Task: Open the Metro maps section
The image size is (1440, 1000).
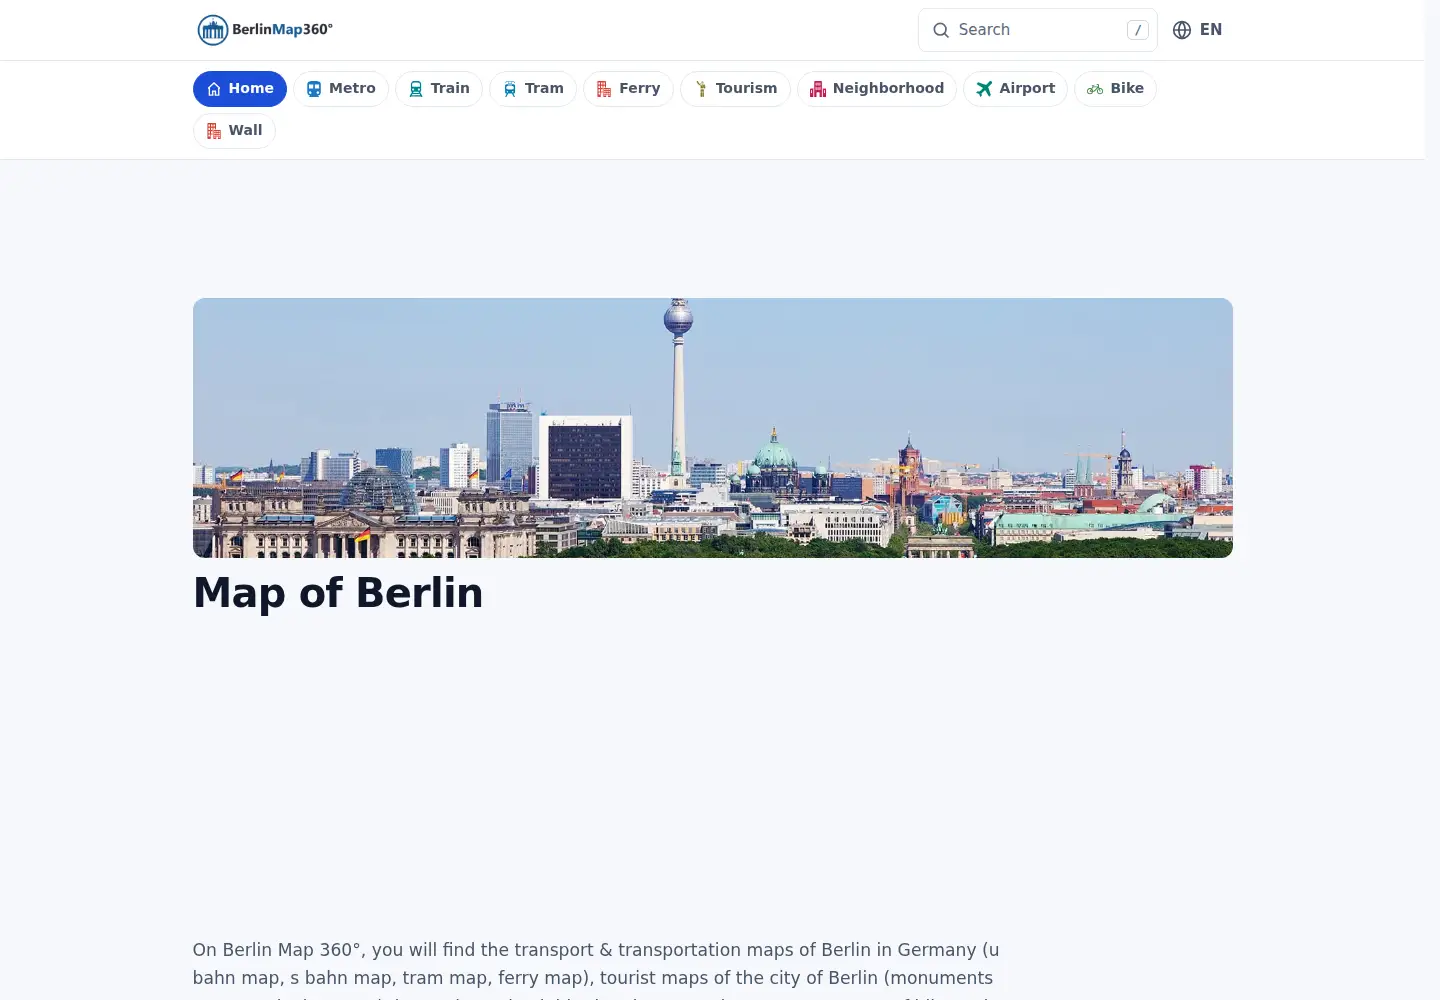Action: (341, 89)
